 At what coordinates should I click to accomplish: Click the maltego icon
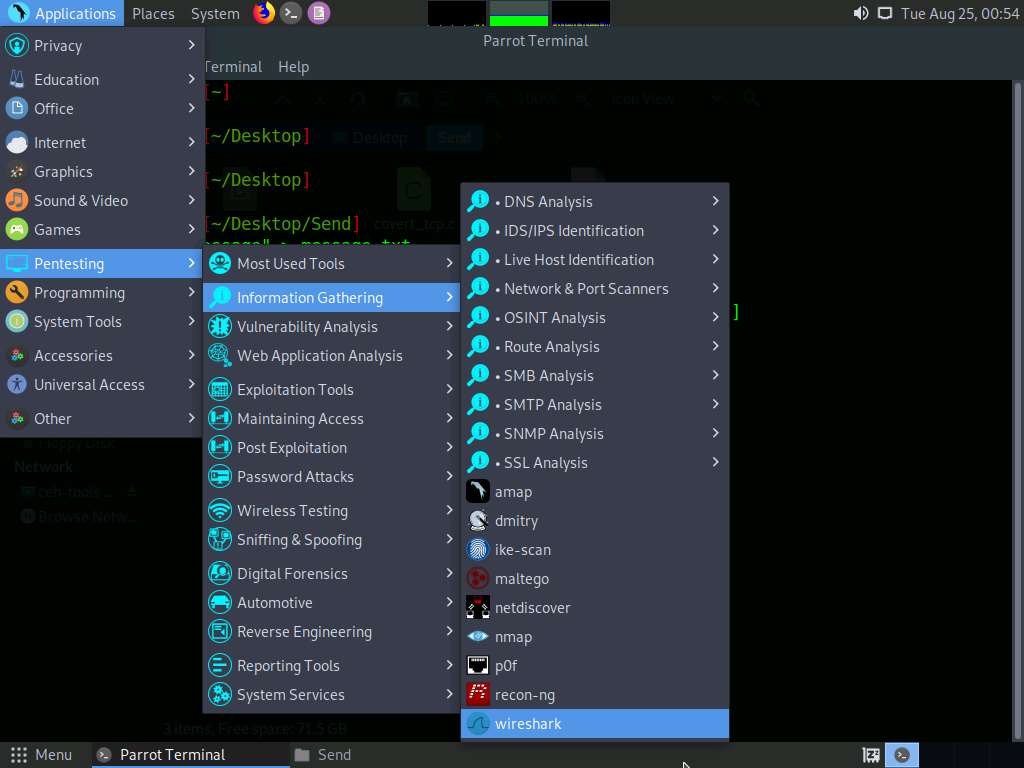[477, 579]
